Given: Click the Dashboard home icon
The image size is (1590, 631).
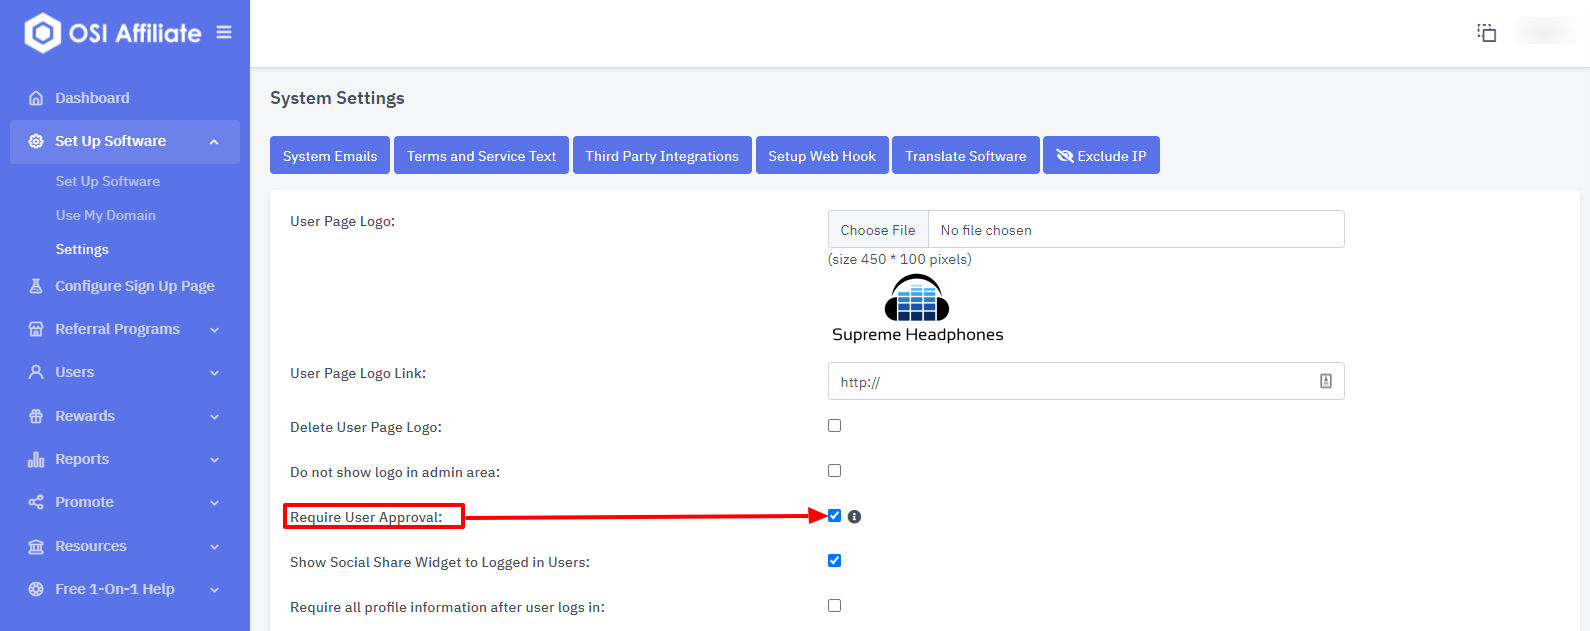Looking at the screenshot, I should point(36,98).
